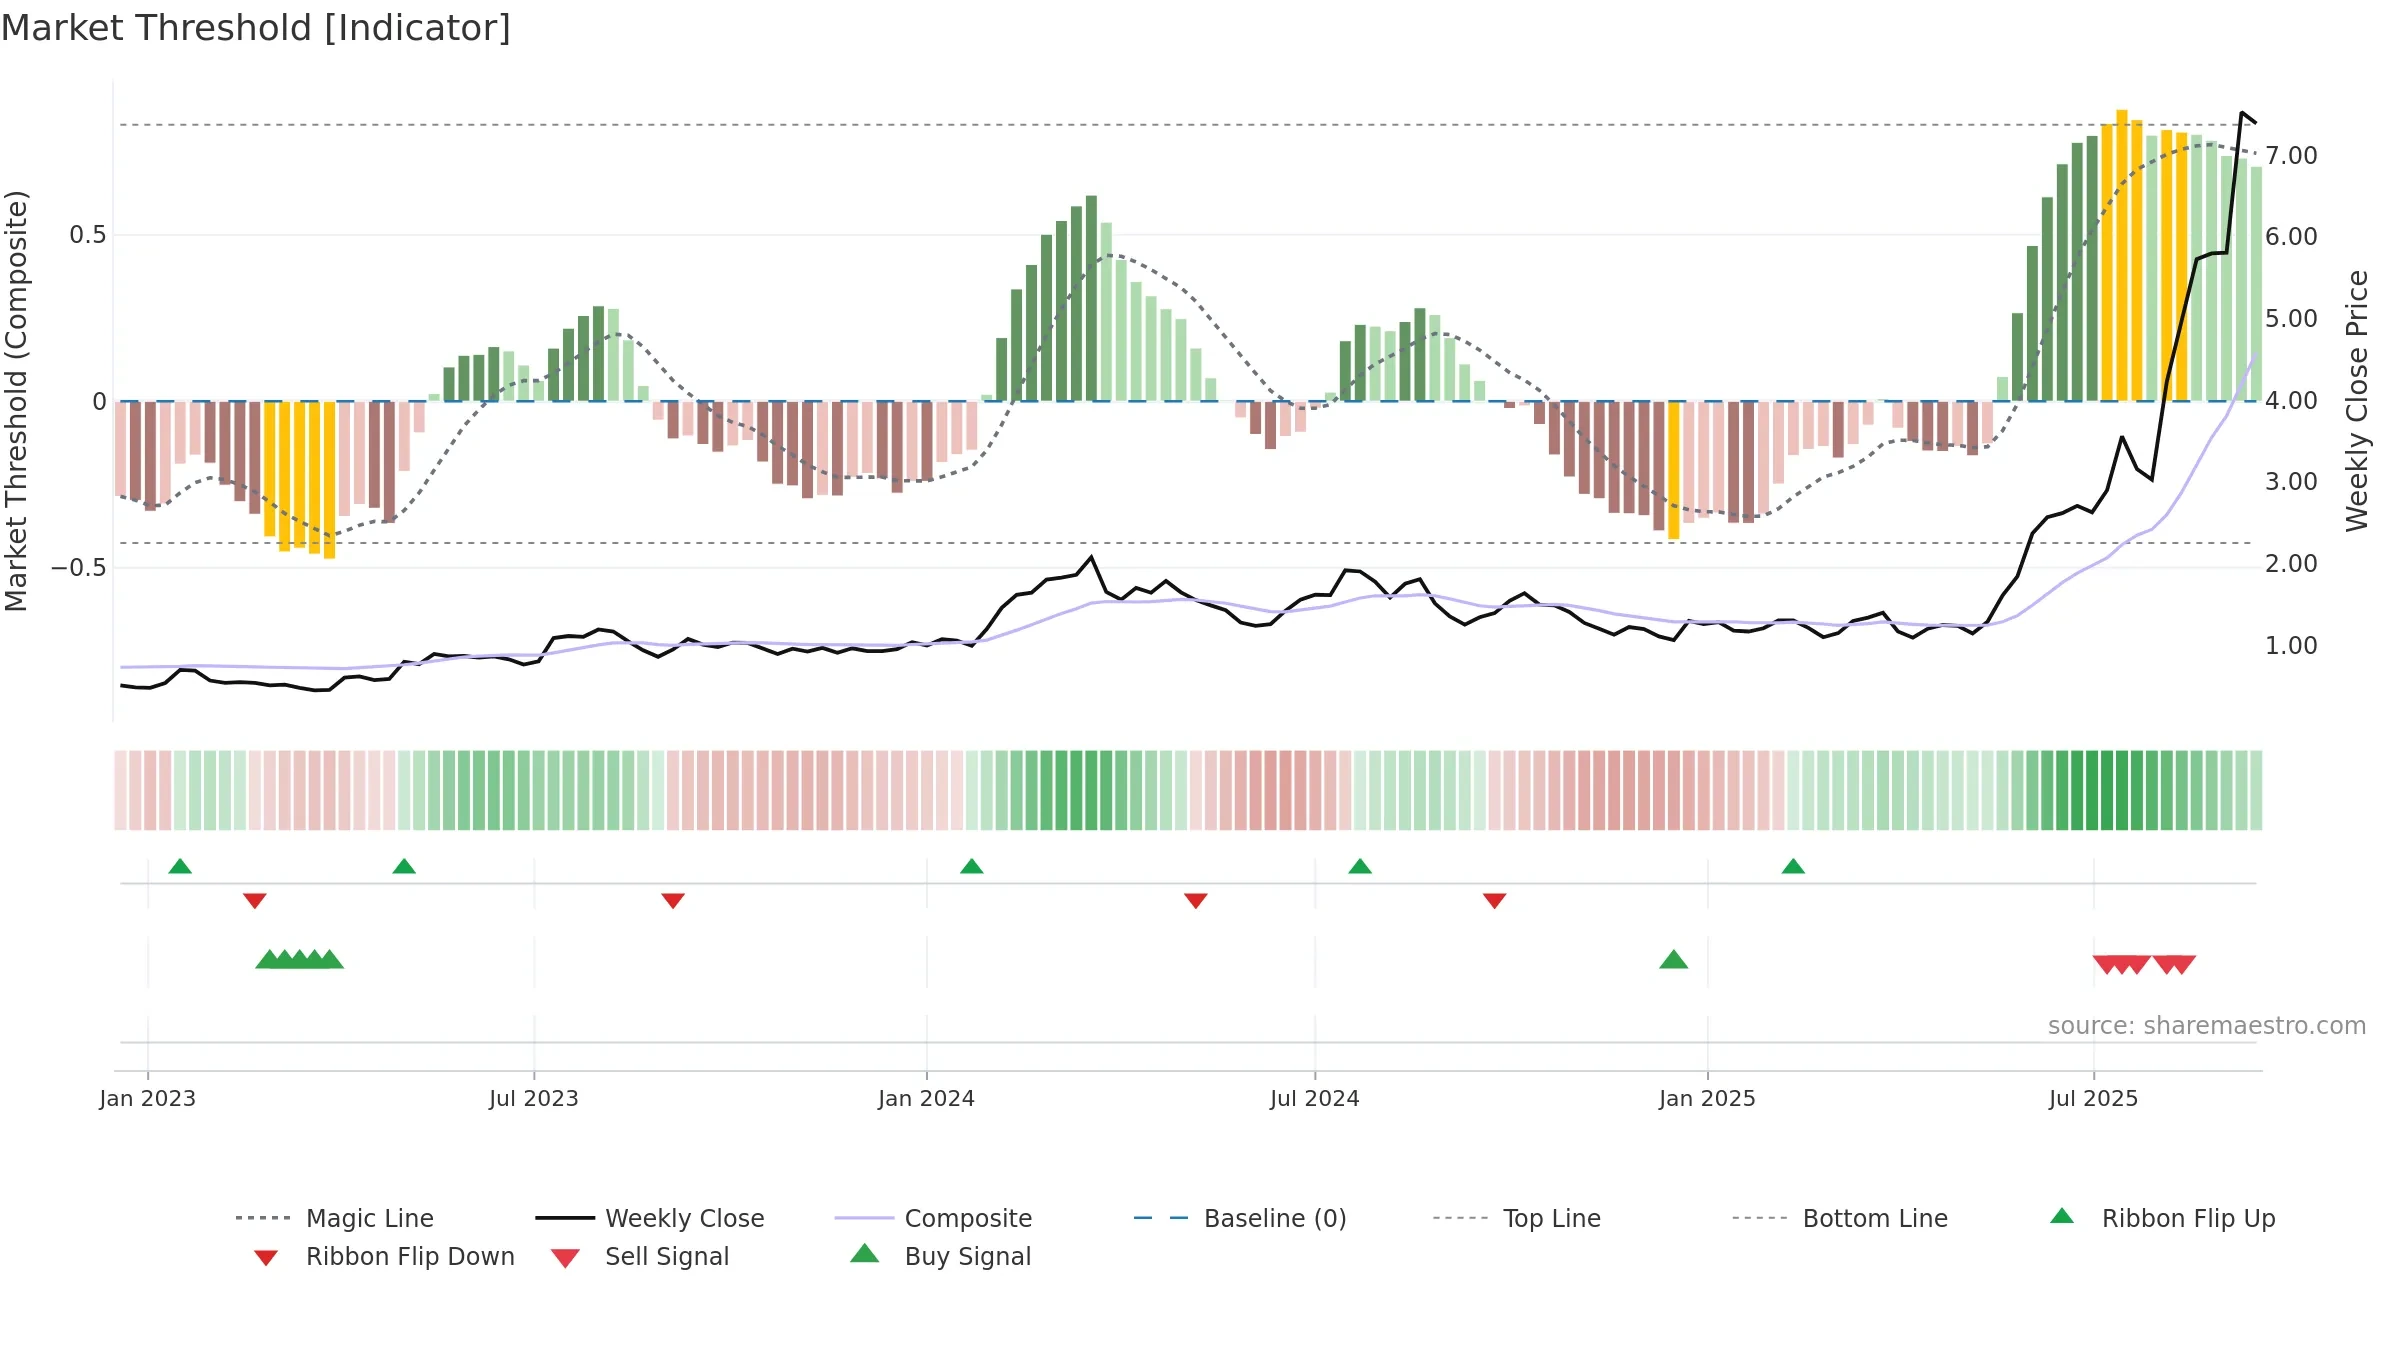Screen dimensions: 2400x1350
Task: Toggle the Ribbon Flip Up legend entry
Action: click(x=2162, y=1218)
